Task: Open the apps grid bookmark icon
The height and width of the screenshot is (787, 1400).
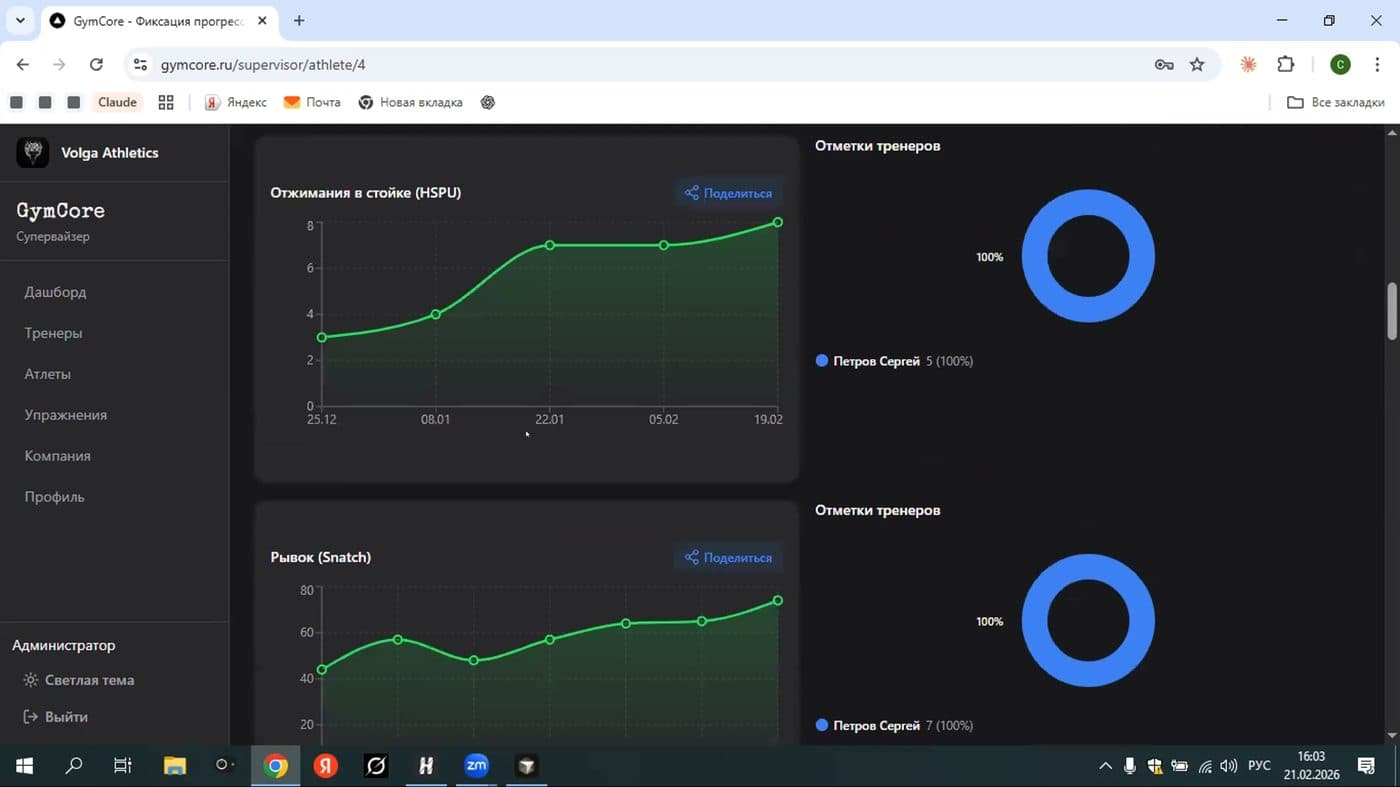Action: coord(166,102)
